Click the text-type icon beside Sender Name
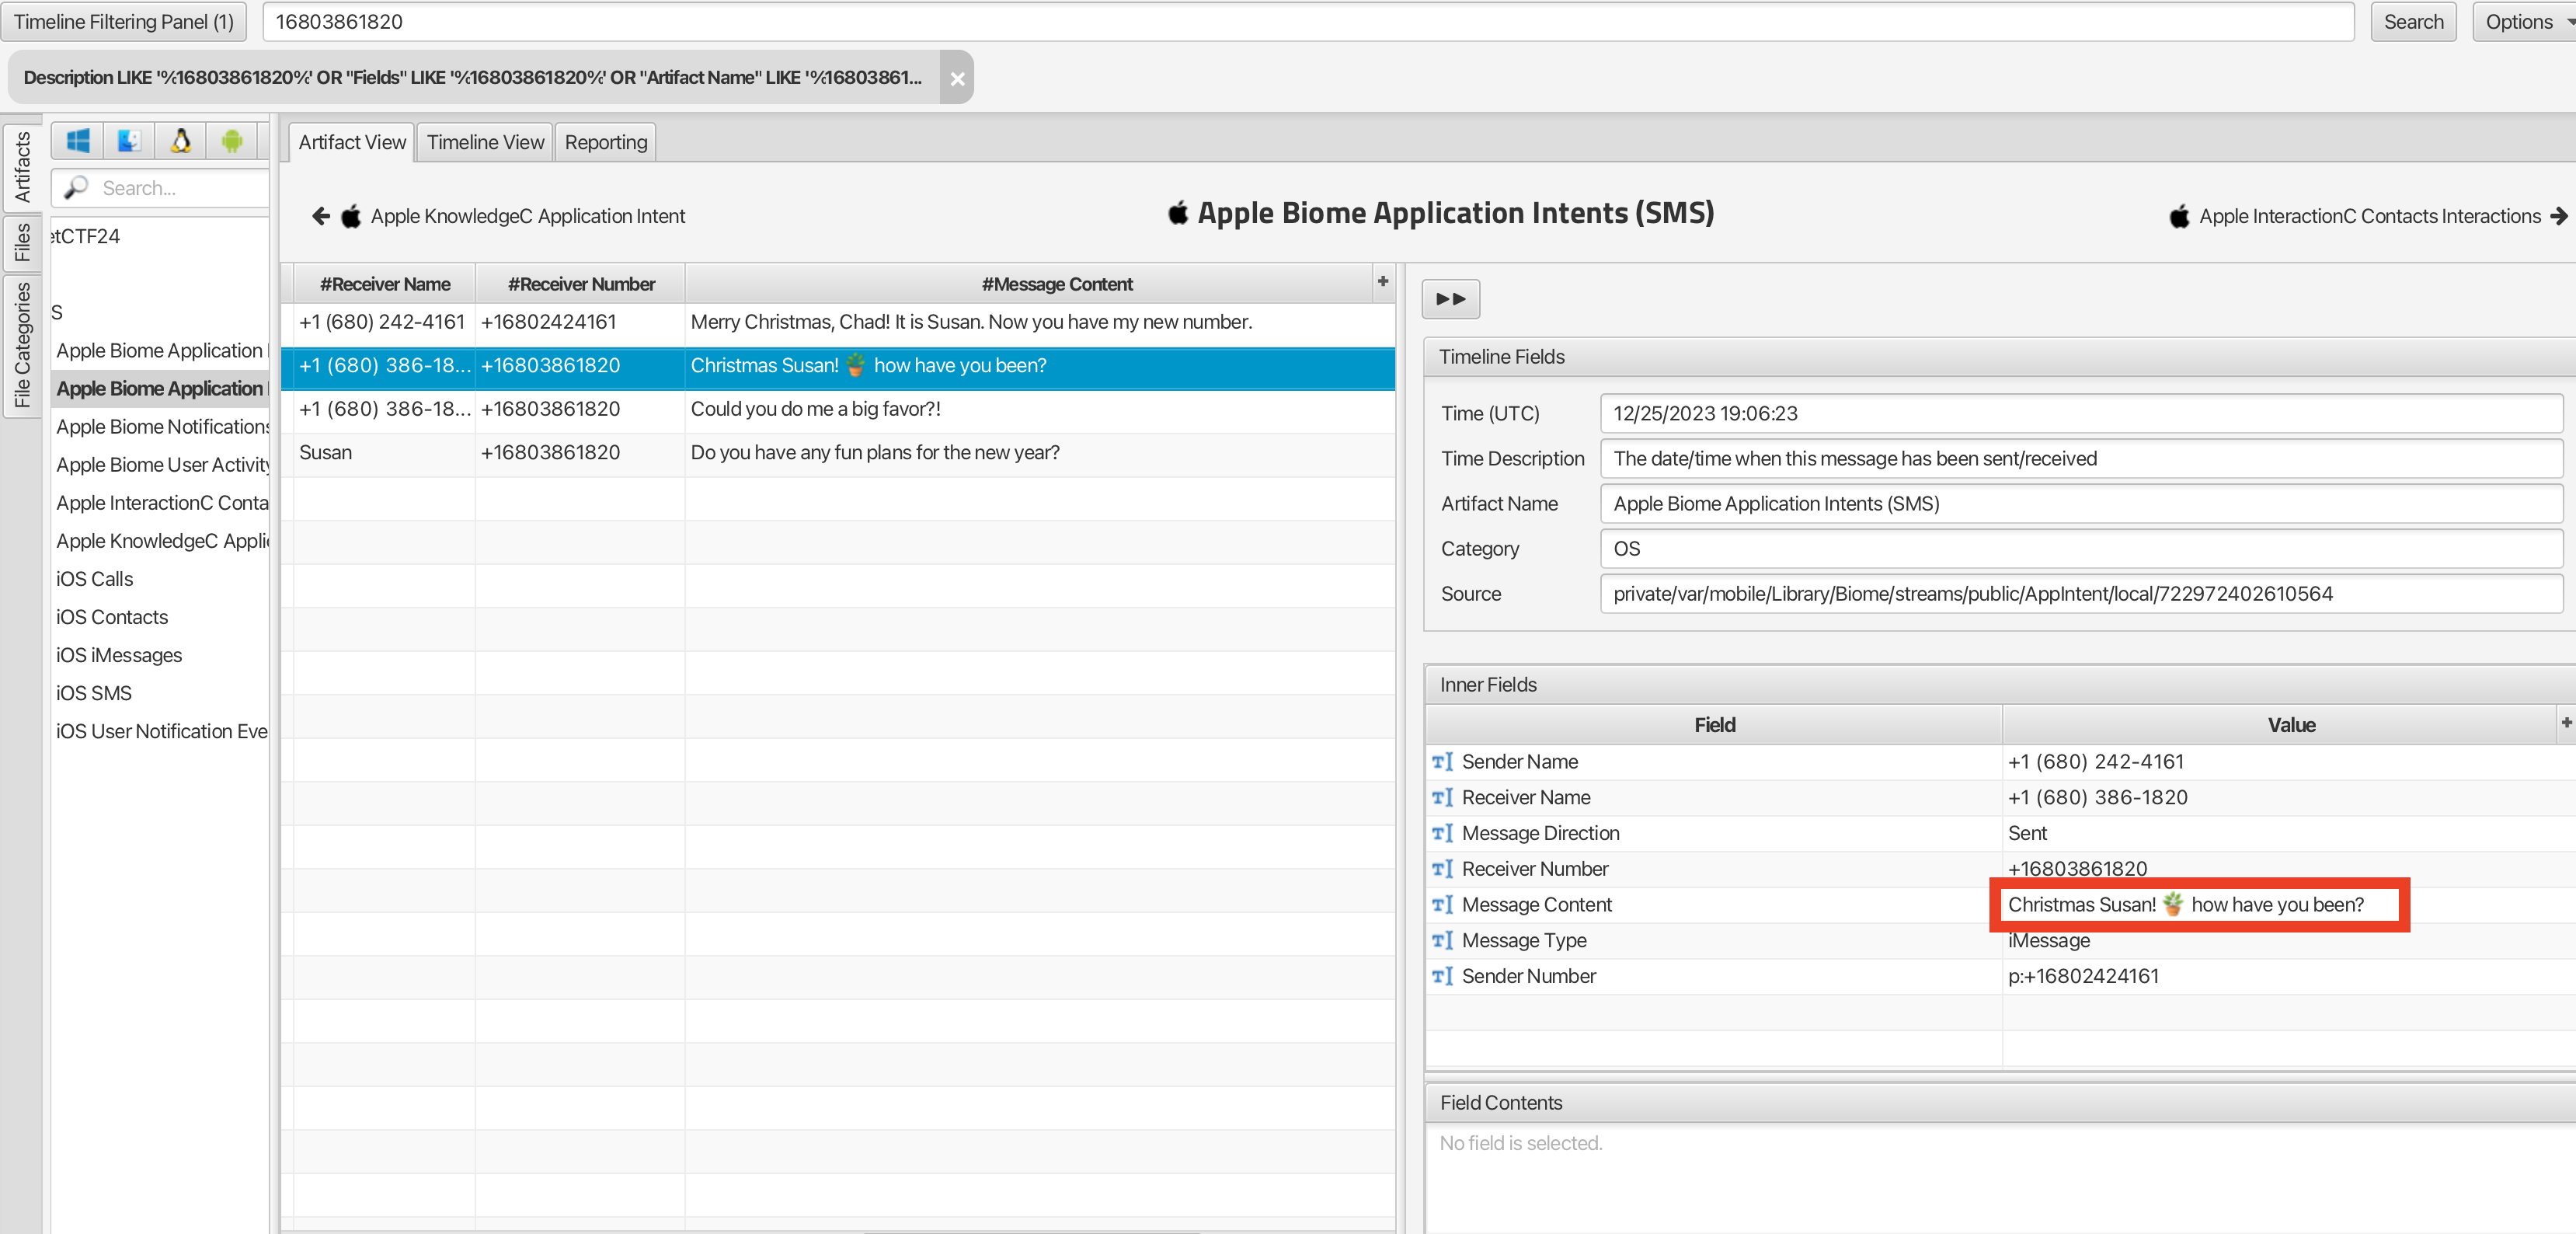 (x=1442, y=762)
